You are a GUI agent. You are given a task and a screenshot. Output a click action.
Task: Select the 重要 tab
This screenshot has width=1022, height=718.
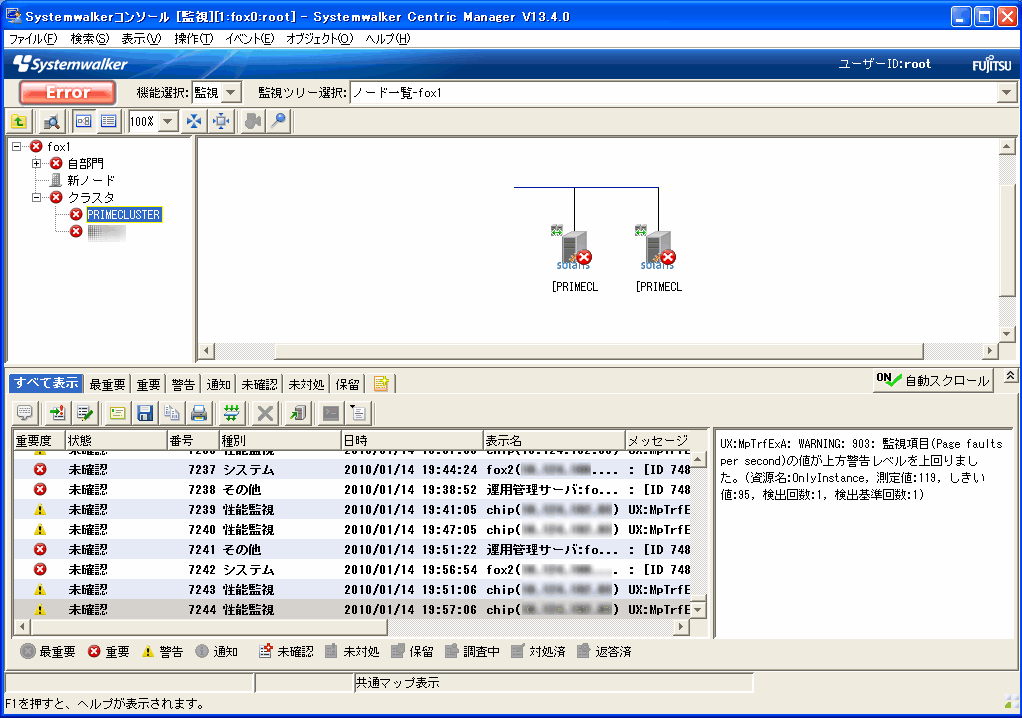[x=148, y=384]
